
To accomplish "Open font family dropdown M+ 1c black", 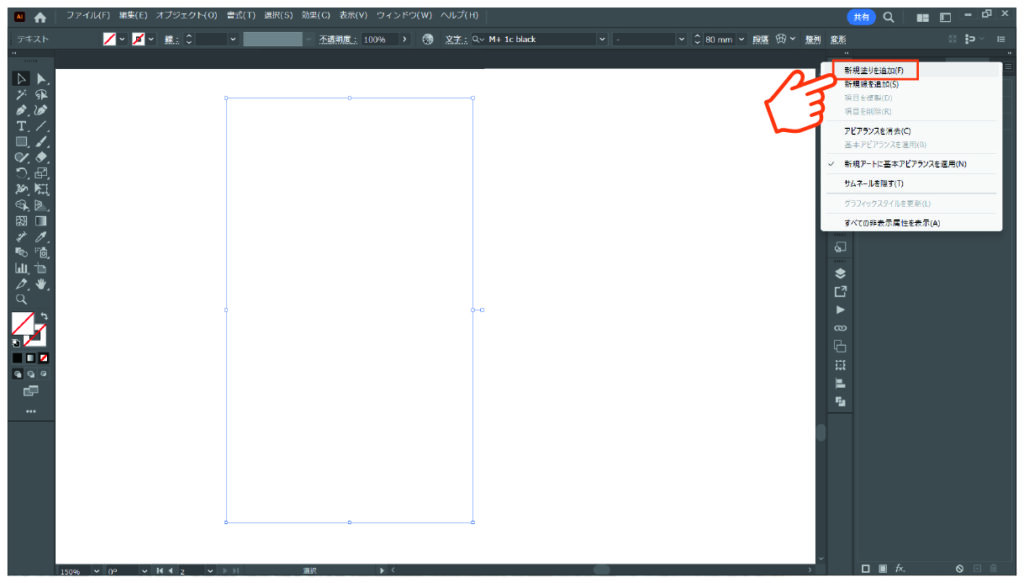I will (x=601, y=39).
